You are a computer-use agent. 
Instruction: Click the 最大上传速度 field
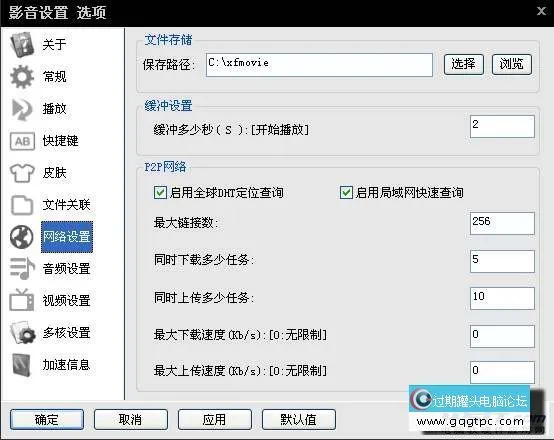coord(502,372)
